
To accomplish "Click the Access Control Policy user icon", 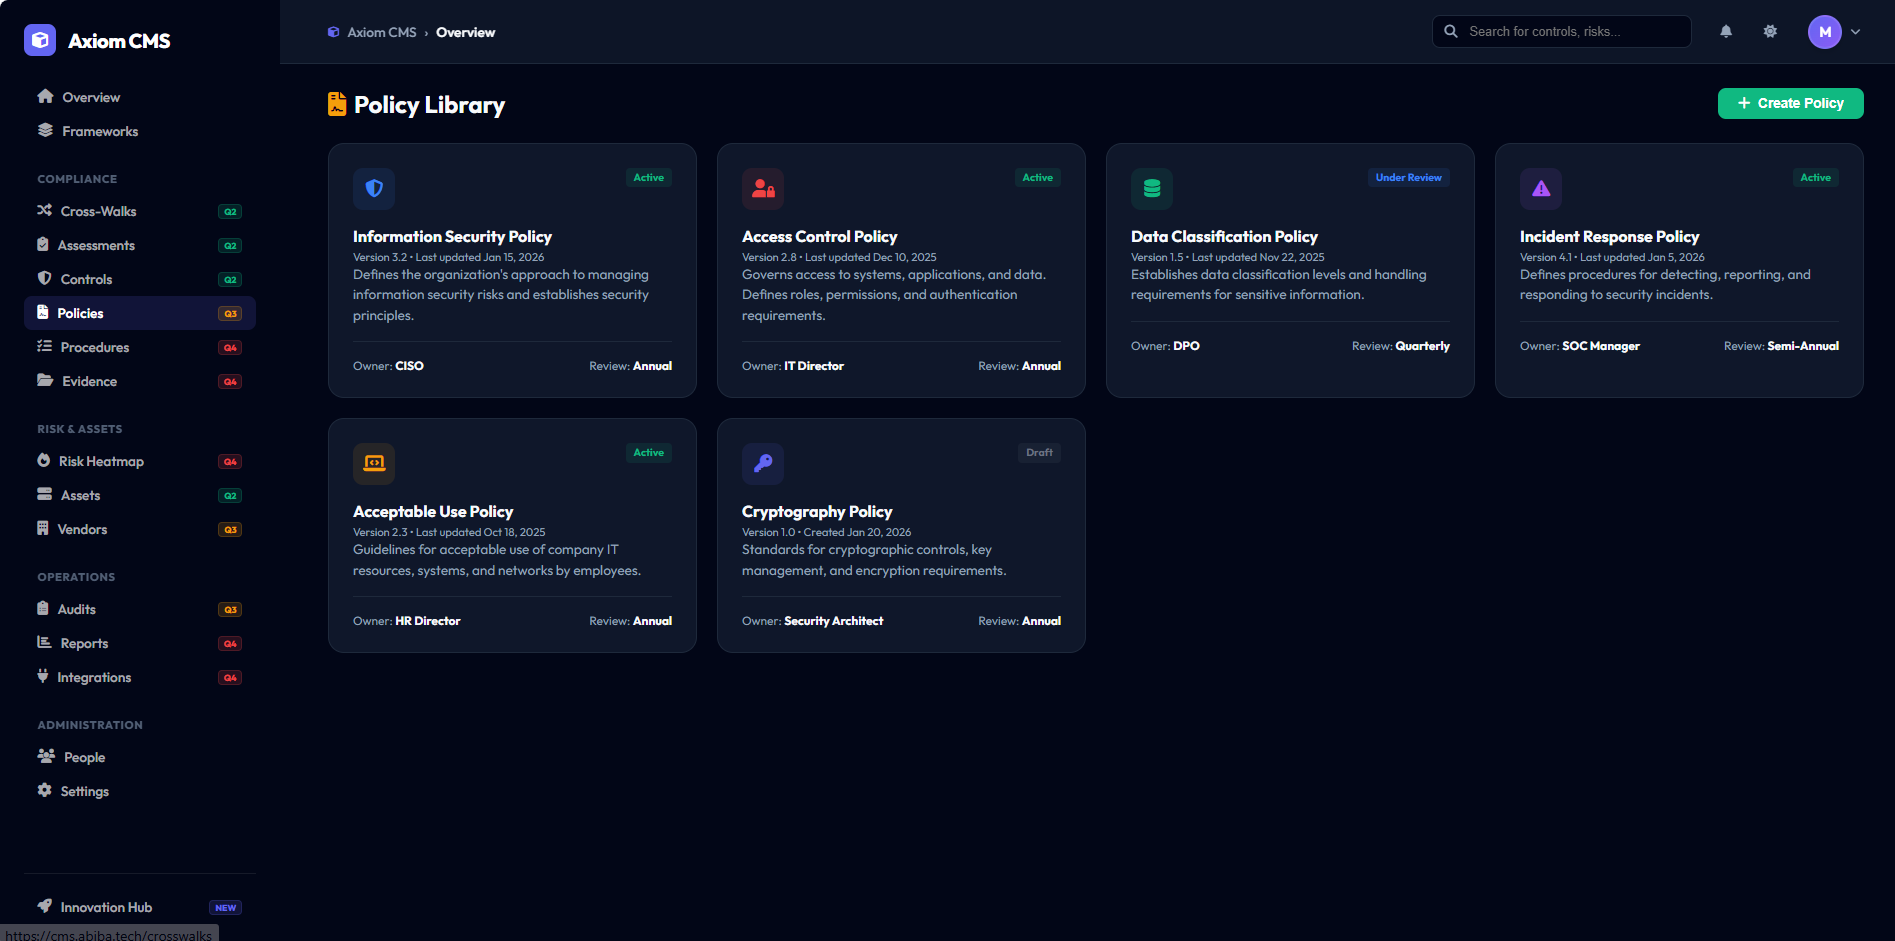I will [762, 188].
